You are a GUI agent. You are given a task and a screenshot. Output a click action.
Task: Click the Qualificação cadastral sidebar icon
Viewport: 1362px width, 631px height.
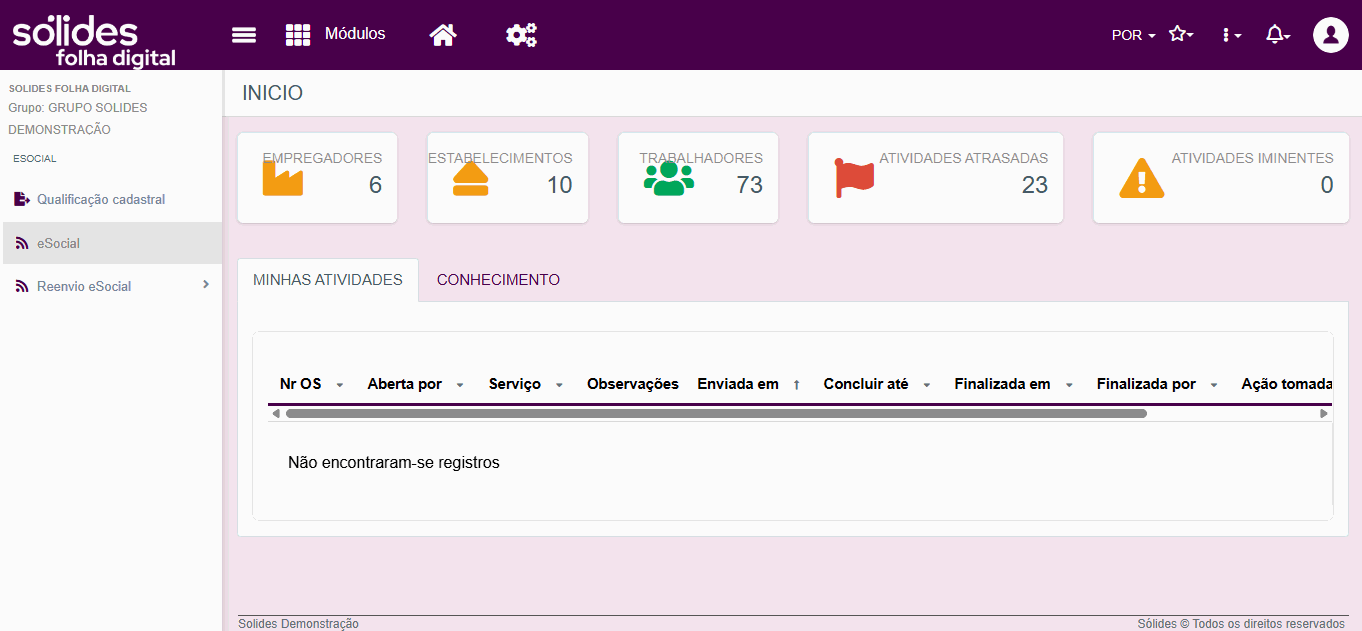tap(22, 199)
